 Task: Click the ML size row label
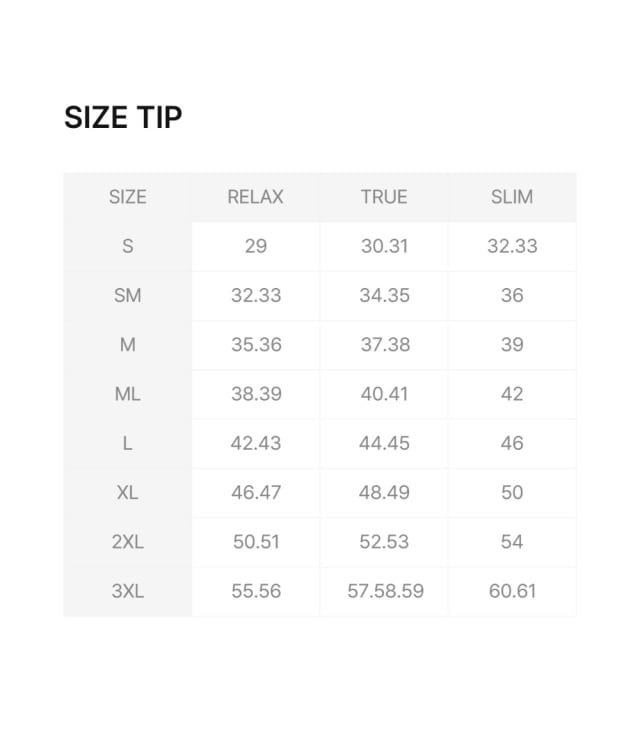[127, 394]
